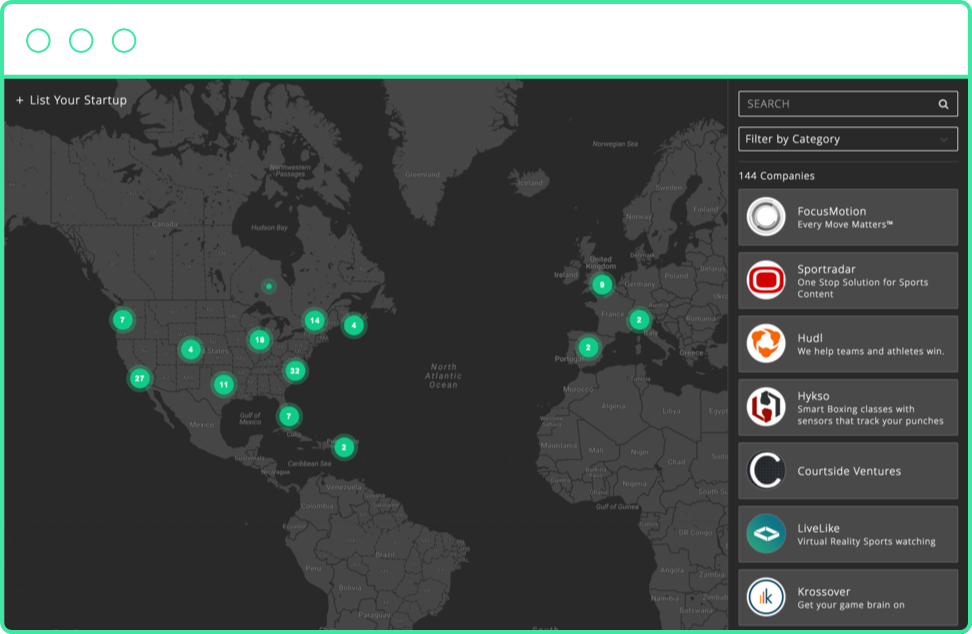Open the teal LiveLike logo
972x634 pixels.
coord(766,534)
